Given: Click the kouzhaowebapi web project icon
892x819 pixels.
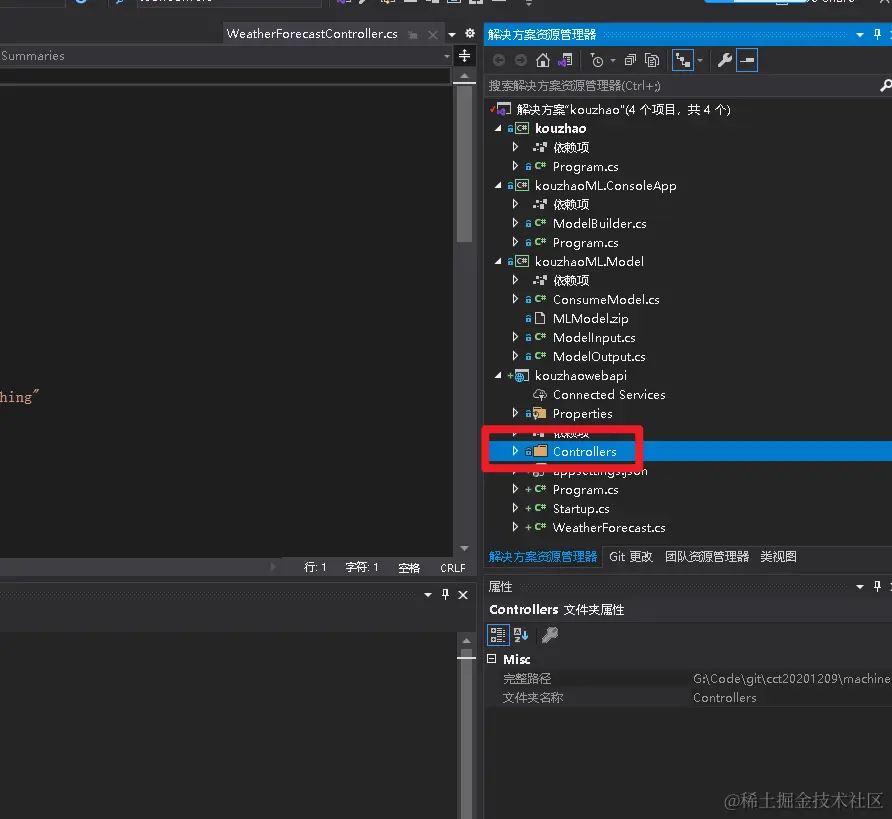Looking at the screenshot, I should 522,376.
